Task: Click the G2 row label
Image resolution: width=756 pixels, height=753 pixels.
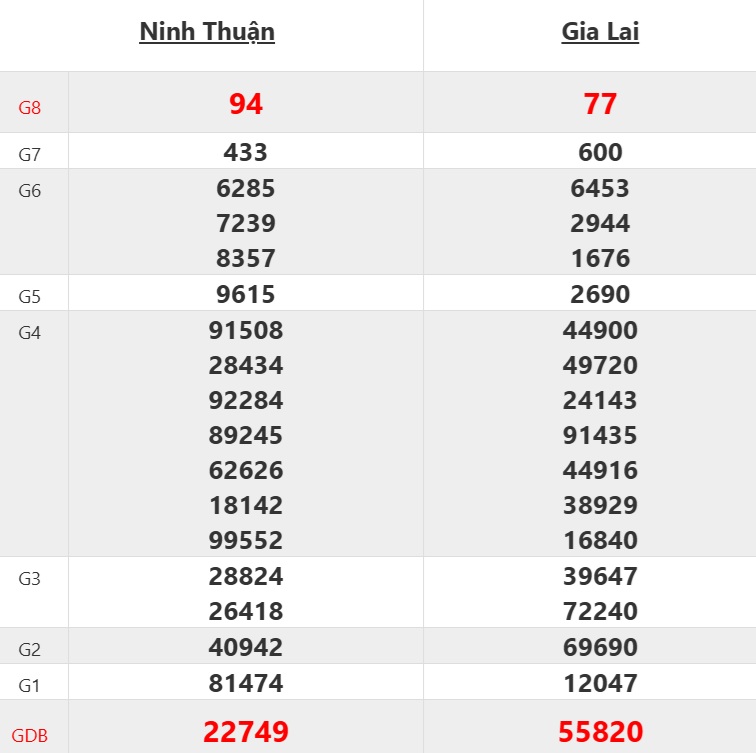Action: 30,650
